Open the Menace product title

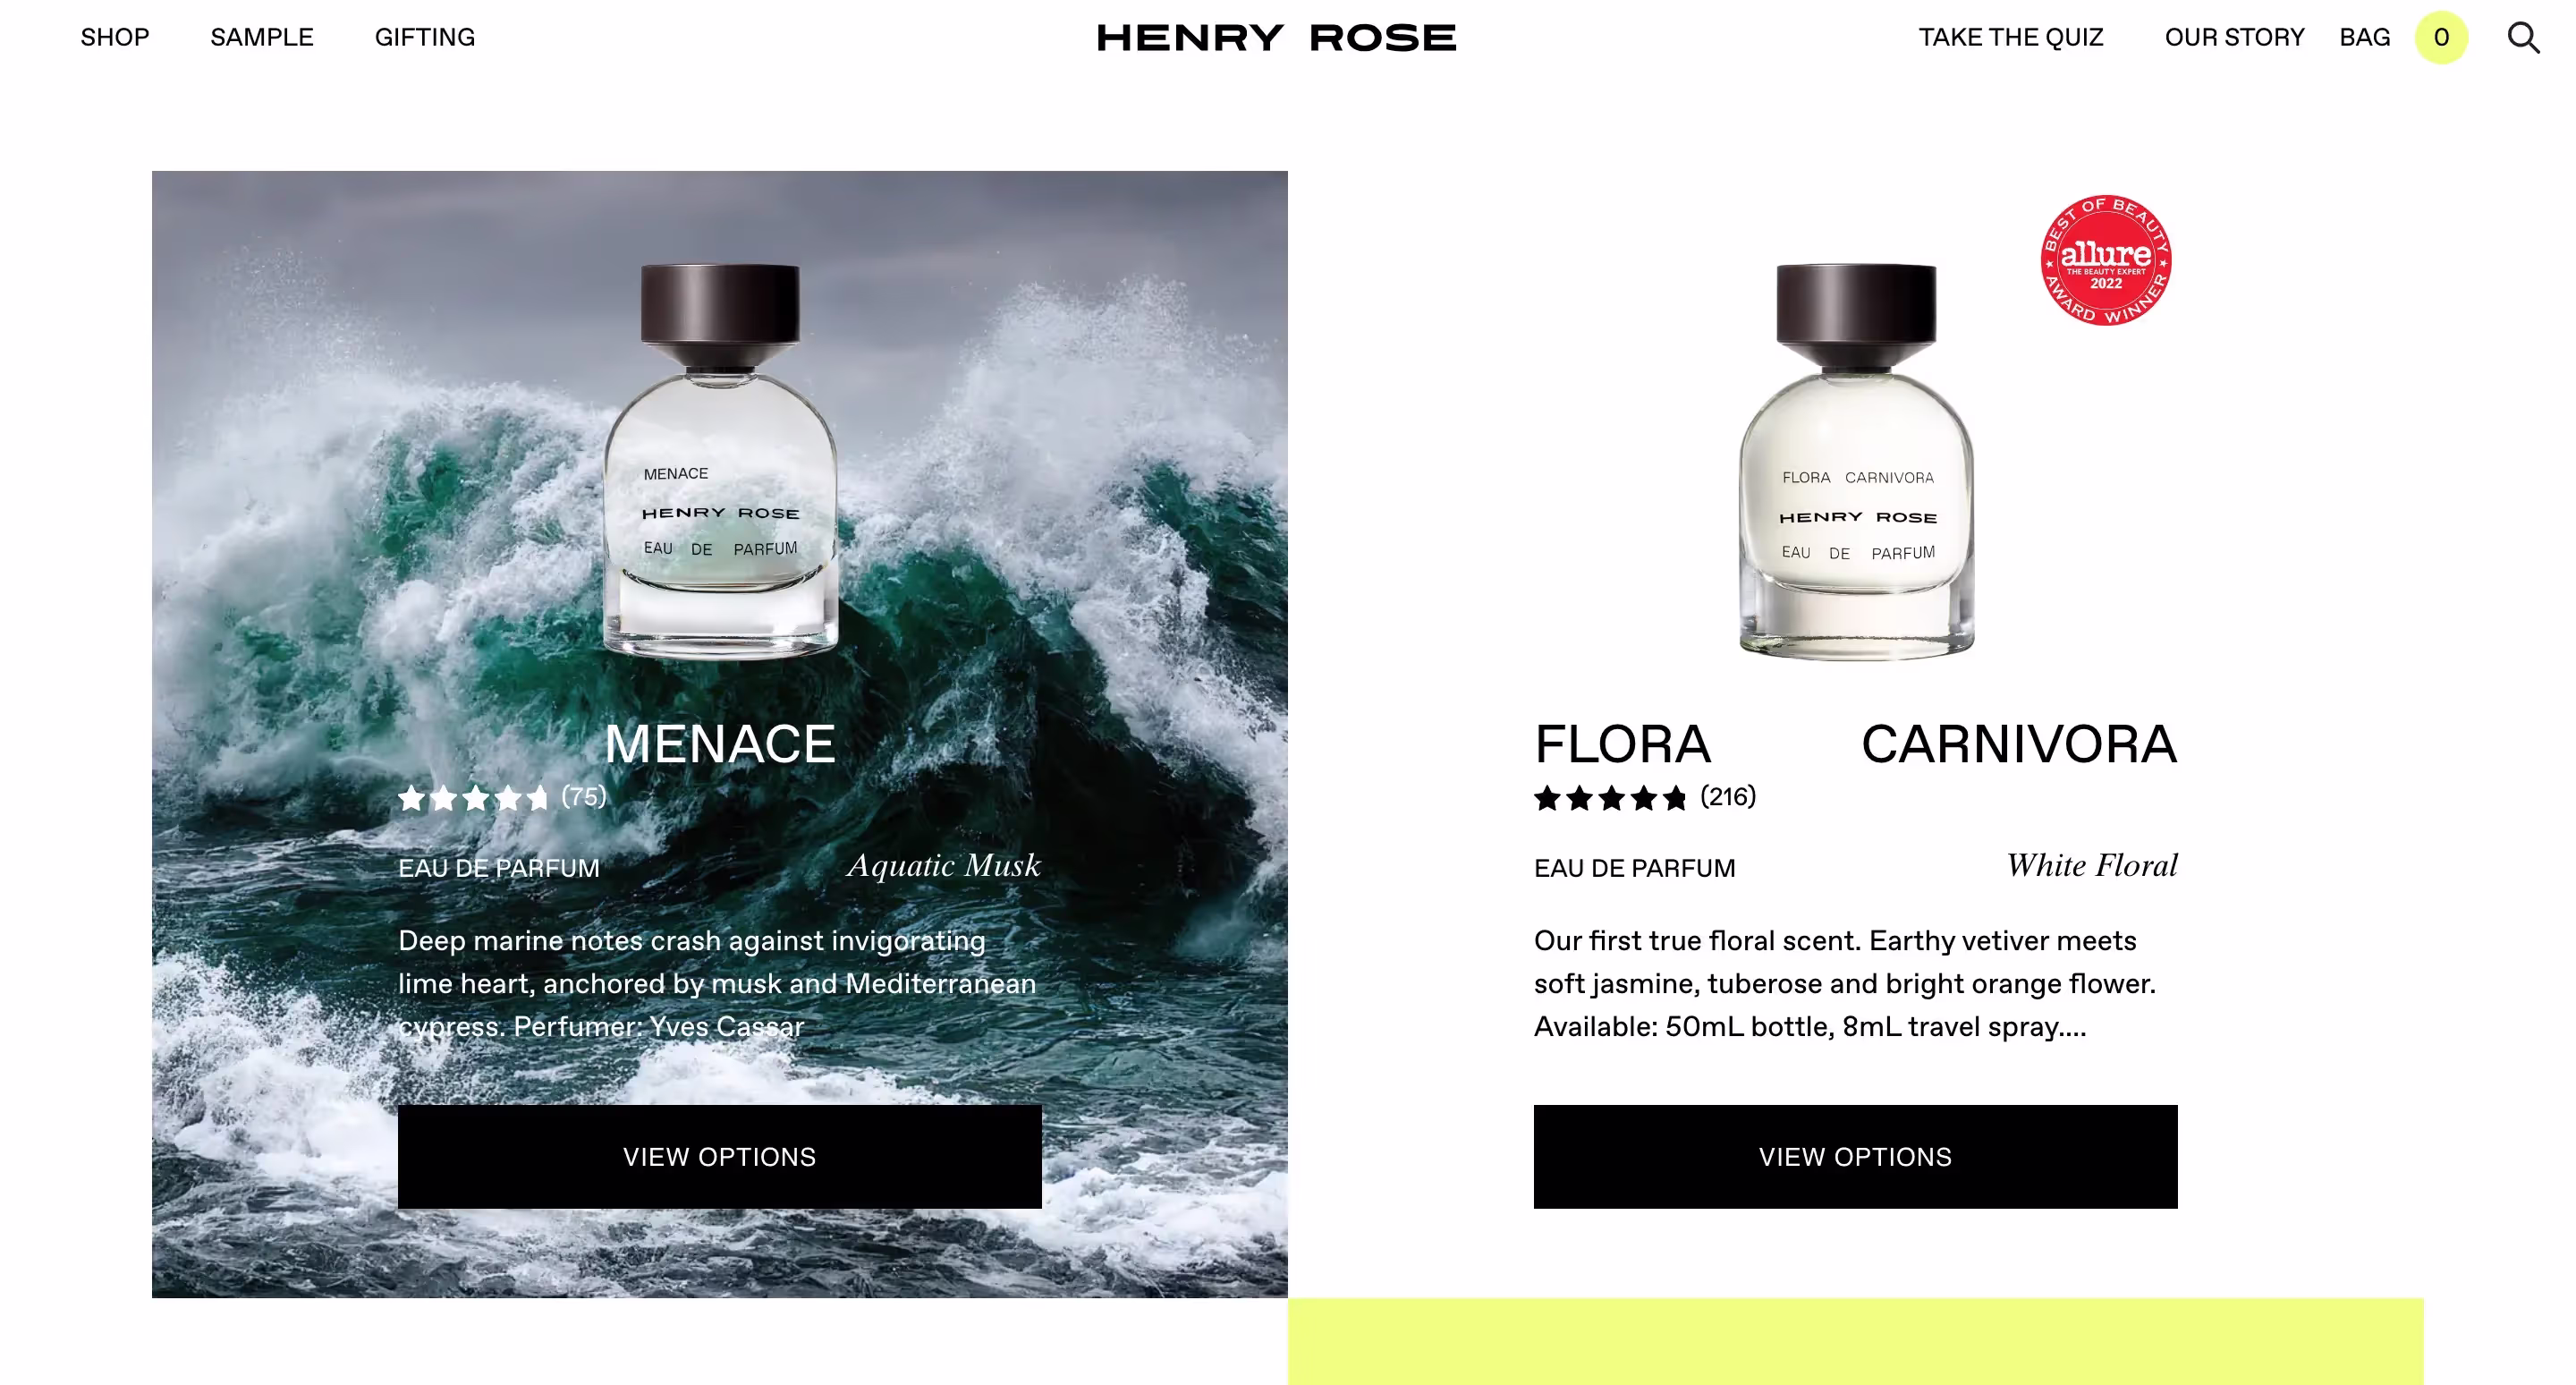point(720,744)
